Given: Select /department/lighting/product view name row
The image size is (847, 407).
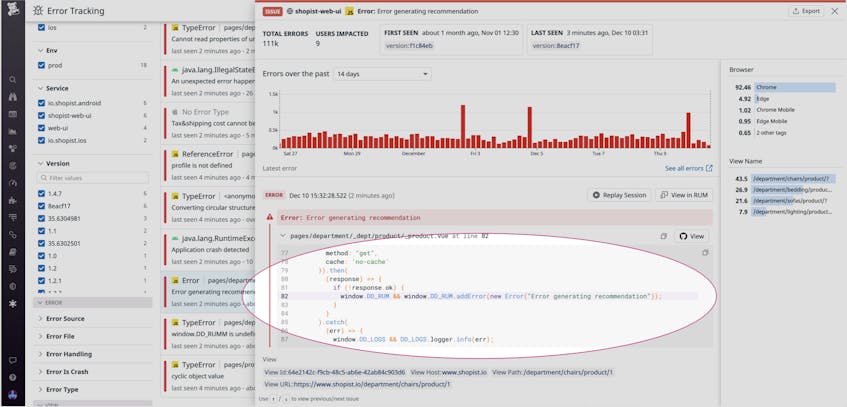Looking at the screenshot, I should click(x=784, y=212).
